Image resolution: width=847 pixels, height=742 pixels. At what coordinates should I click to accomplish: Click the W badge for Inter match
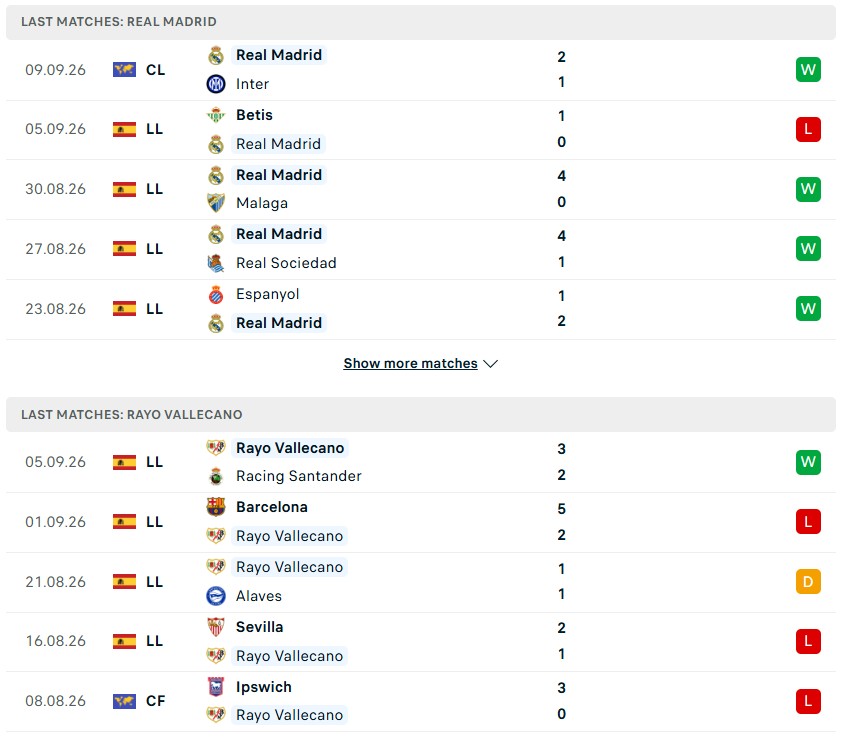tap(808, 70)
